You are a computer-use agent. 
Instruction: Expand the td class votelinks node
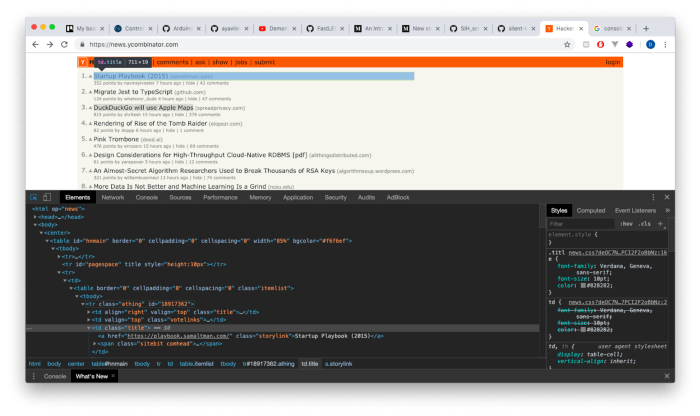coord(88,320)
